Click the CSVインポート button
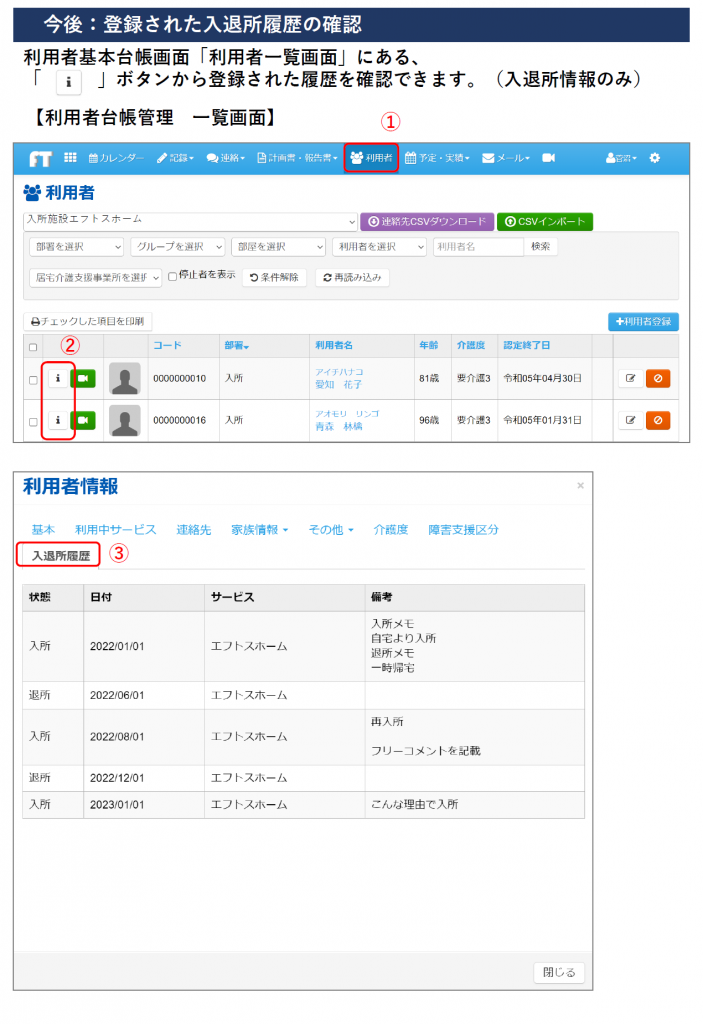The image size is (703, 1024). click(545, 222)
